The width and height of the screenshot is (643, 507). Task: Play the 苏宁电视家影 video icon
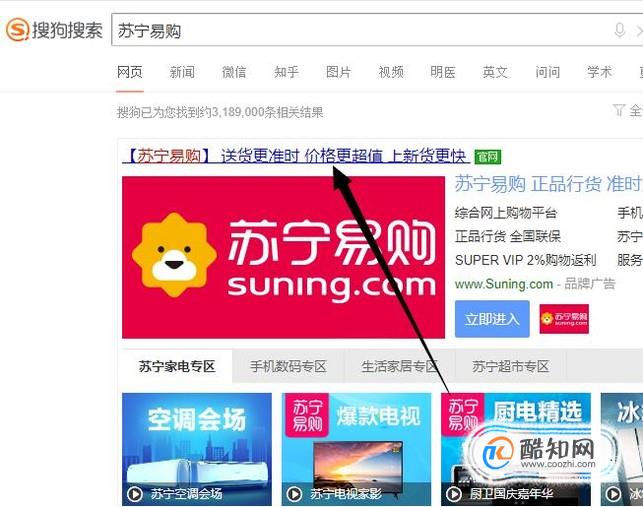coord(294,494)
